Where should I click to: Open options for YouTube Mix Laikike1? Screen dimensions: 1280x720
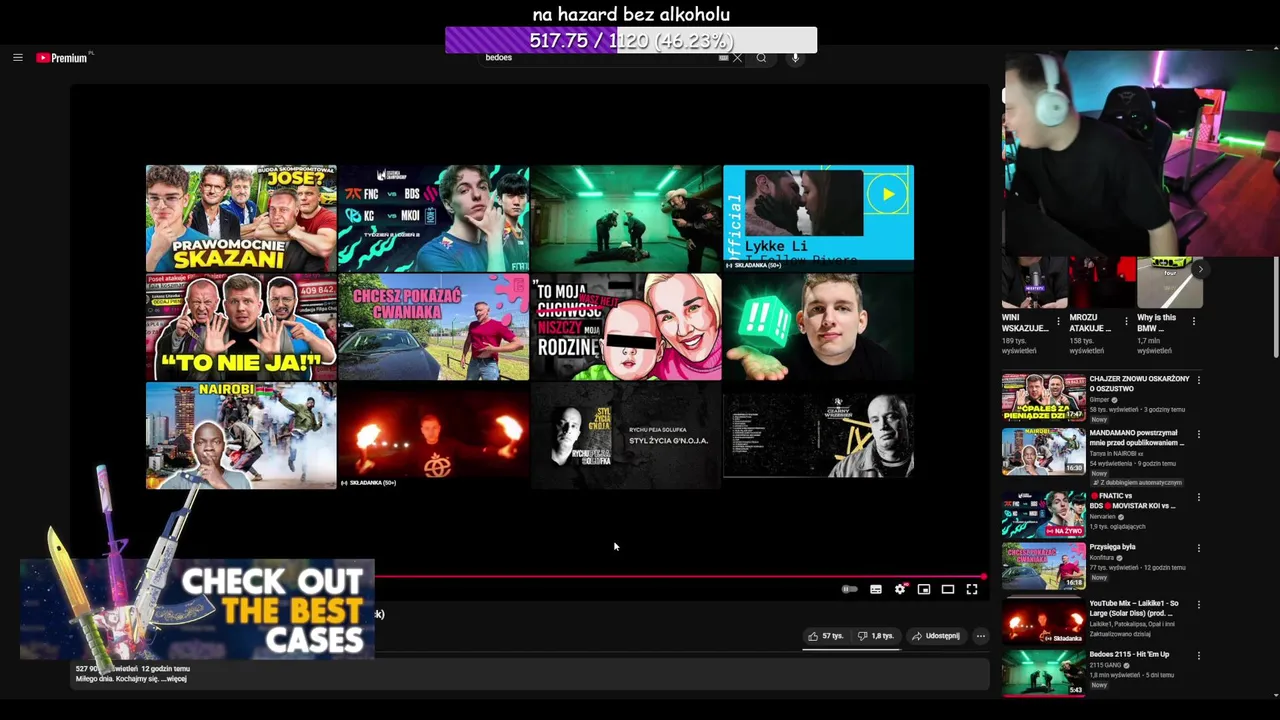point(1198,605)
